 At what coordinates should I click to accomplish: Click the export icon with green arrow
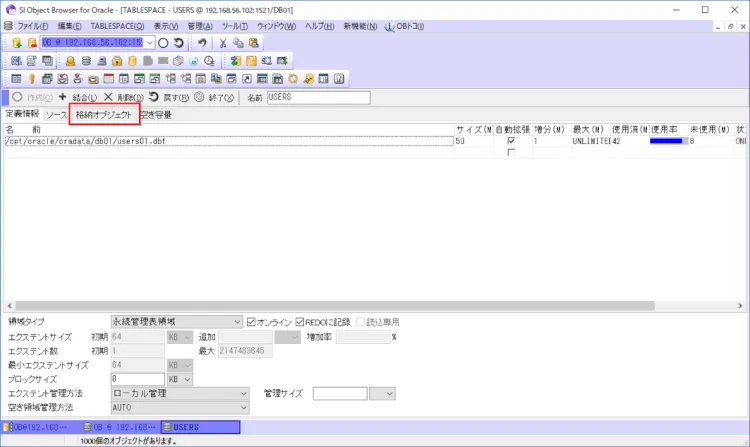pyautogui.click(x=282, y=61)
